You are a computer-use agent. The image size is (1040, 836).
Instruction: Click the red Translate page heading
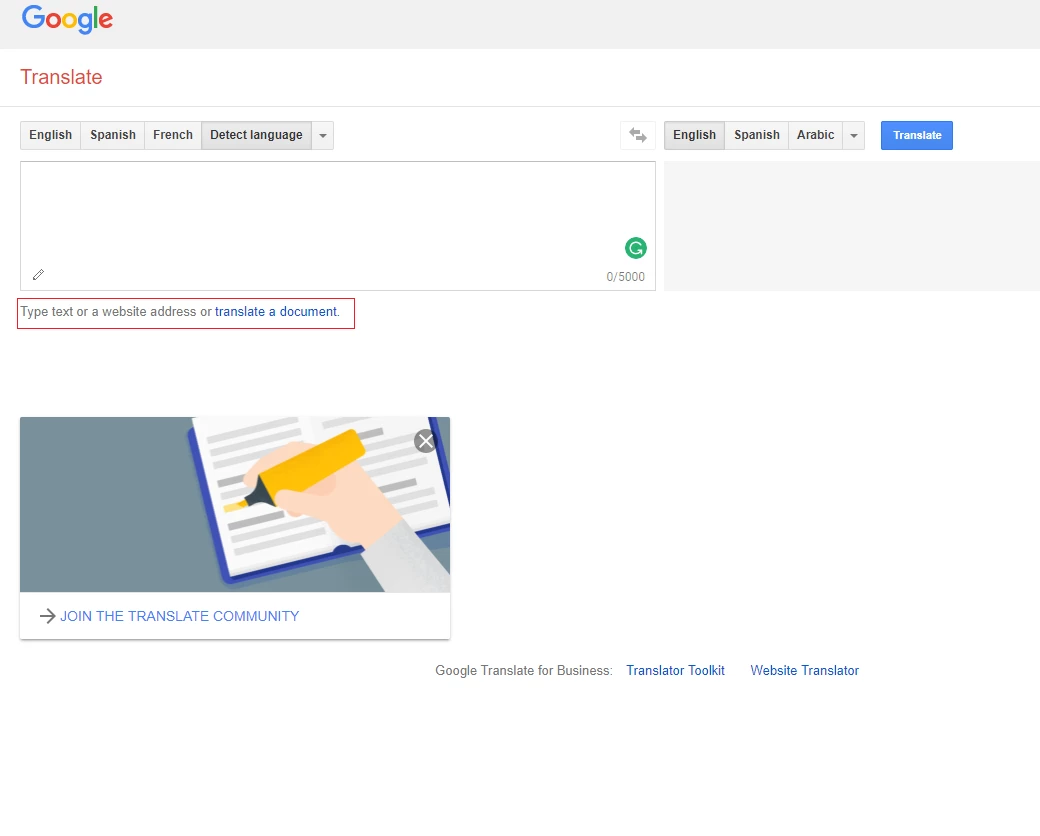(61, 77)
